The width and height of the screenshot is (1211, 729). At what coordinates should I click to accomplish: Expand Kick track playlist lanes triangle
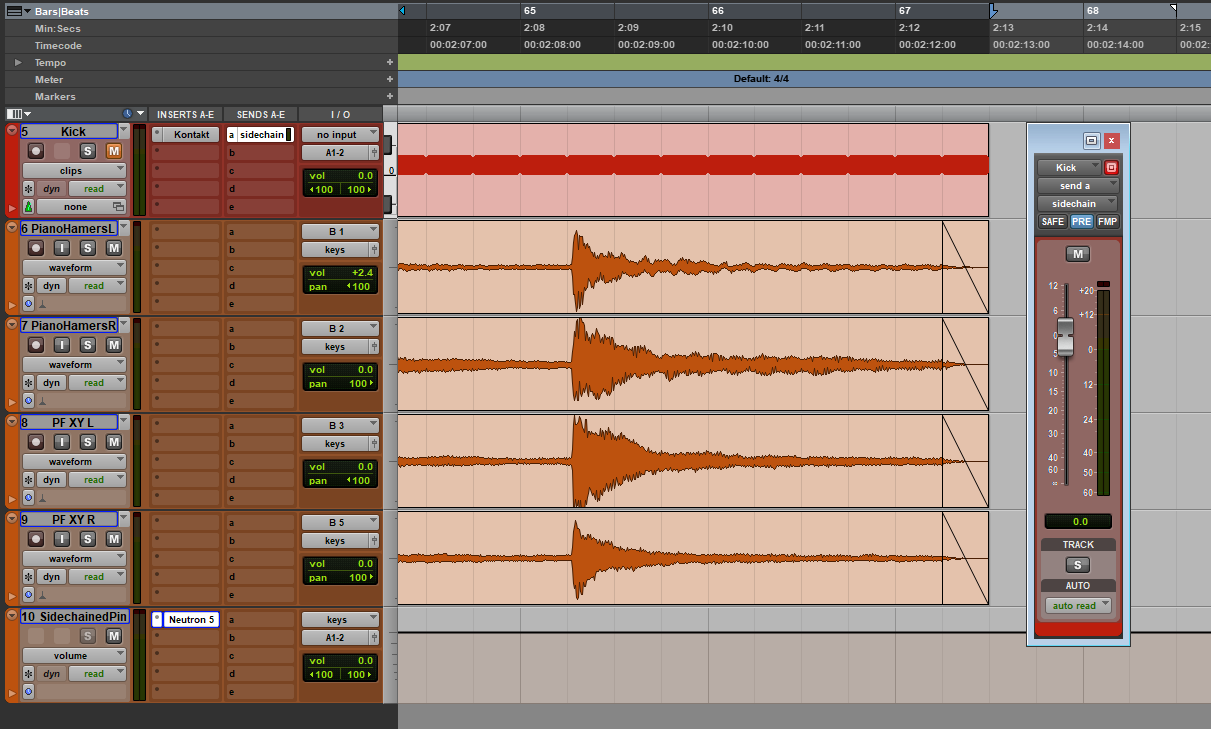pos(12,207)
